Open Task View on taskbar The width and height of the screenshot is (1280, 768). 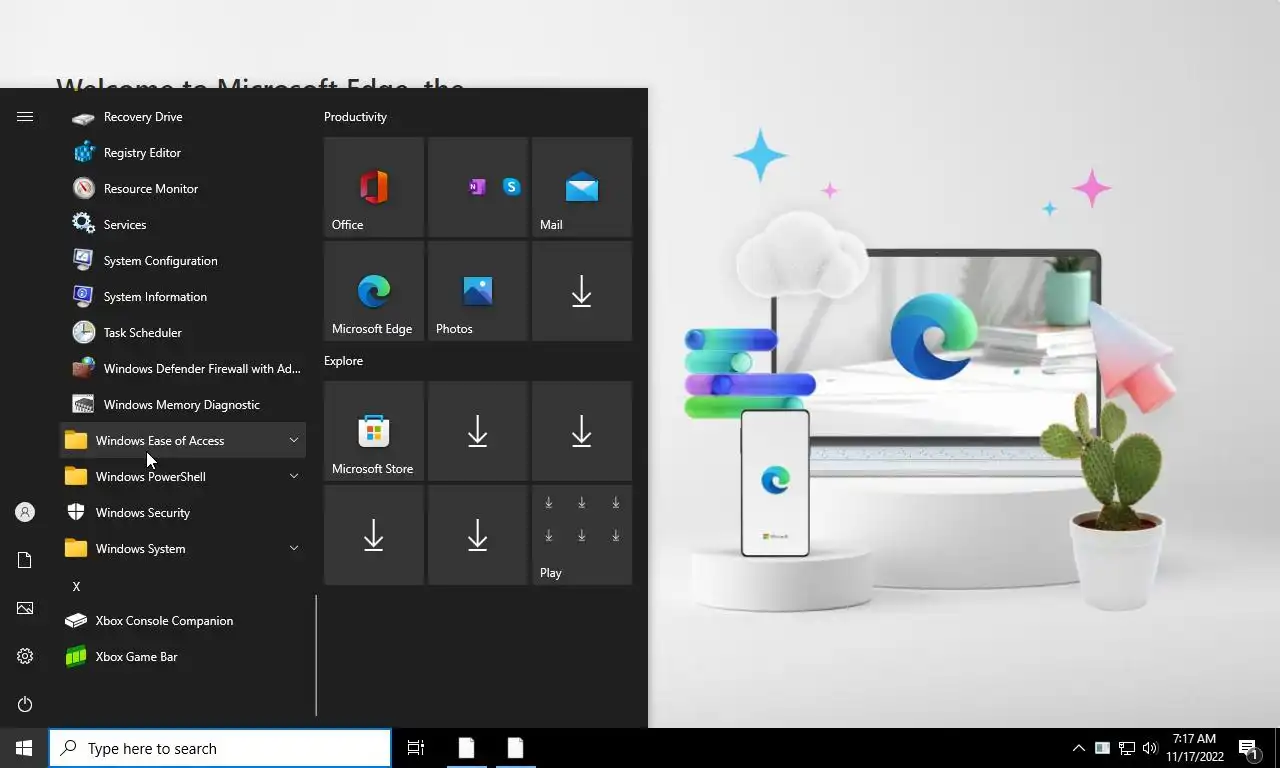(x=416, y=748)
